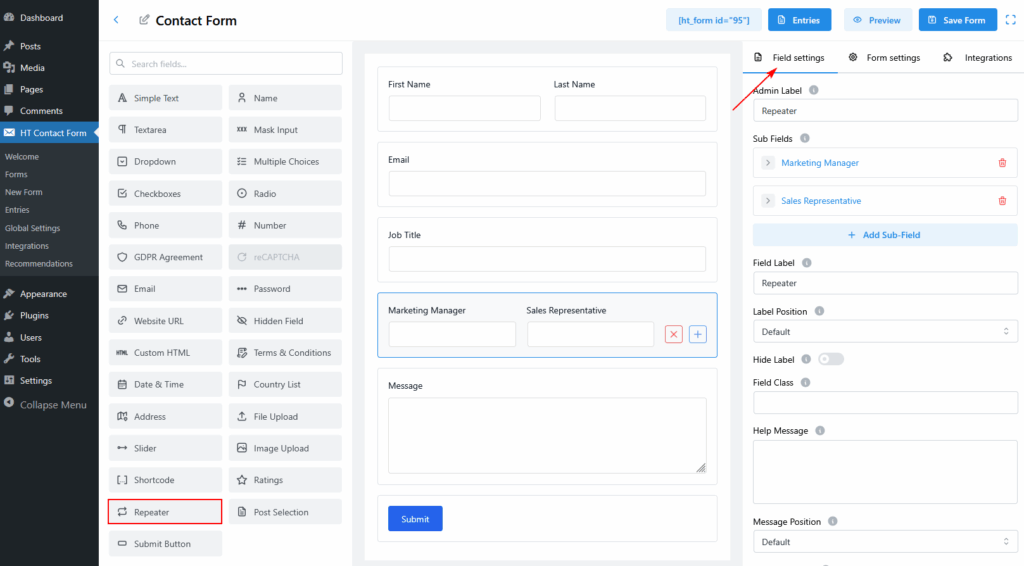Image resolution: width=1024 pixels, height=566 pixels.
Task: Toggle the Hide Label switch
Action: 830,359
